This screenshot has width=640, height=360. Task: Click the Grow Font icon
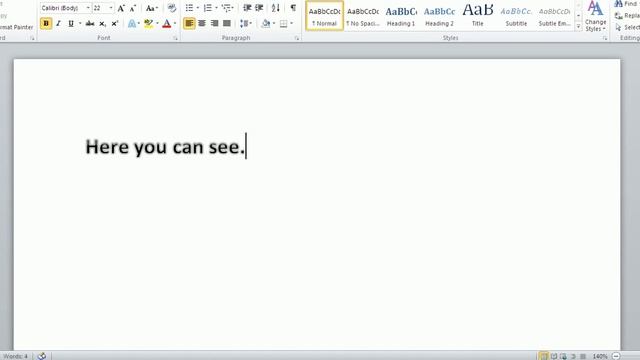point(121,8)
